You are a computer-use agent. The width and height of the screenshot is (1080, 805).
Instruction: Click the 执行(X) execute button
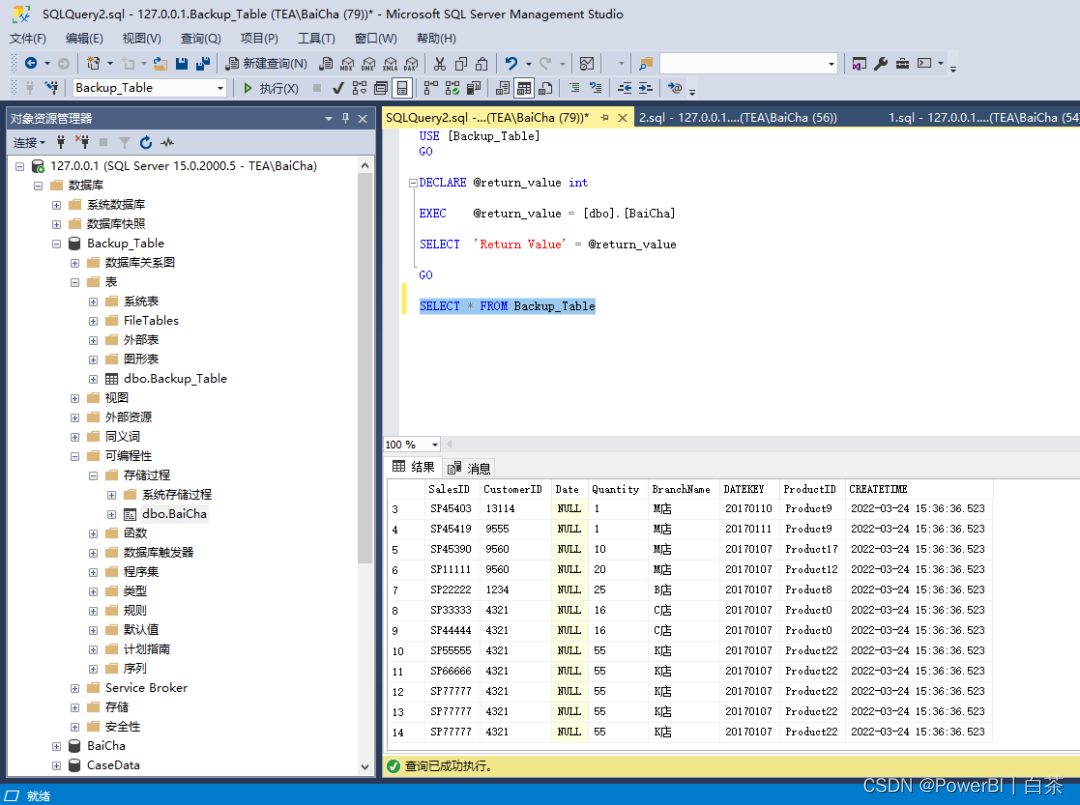pyautogui.click(x=271, y=88)
